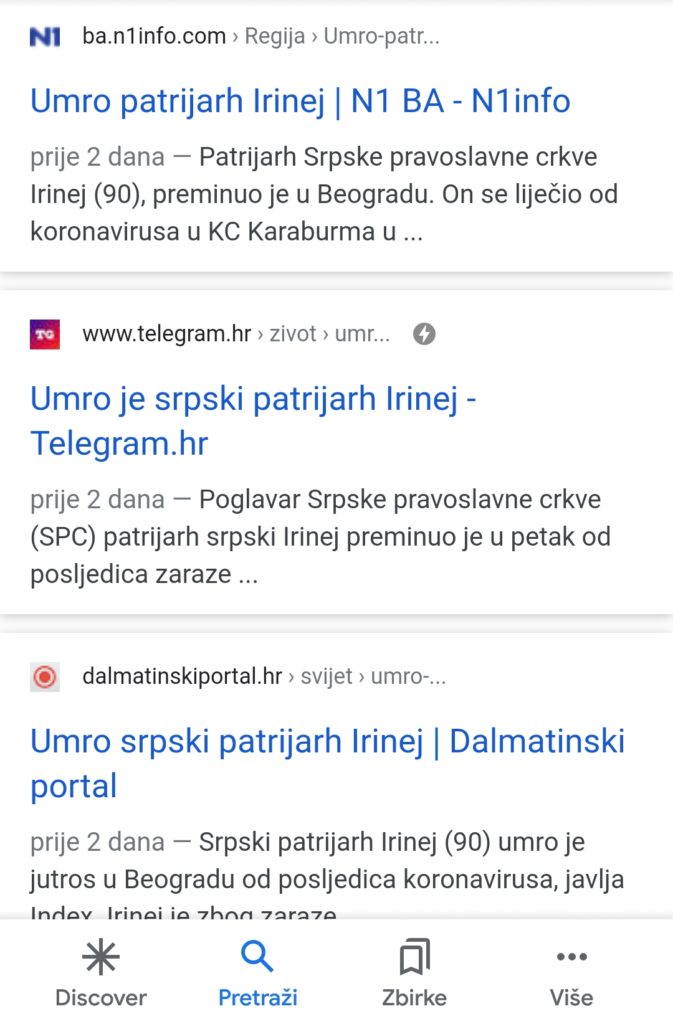Select the Više label in bottom bar

[571, 997]
